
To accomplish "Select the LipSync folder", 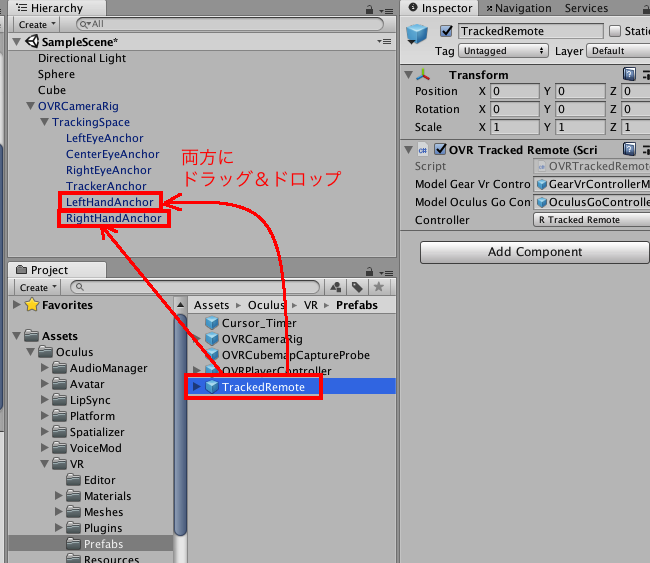I will (x=90, y=400).
